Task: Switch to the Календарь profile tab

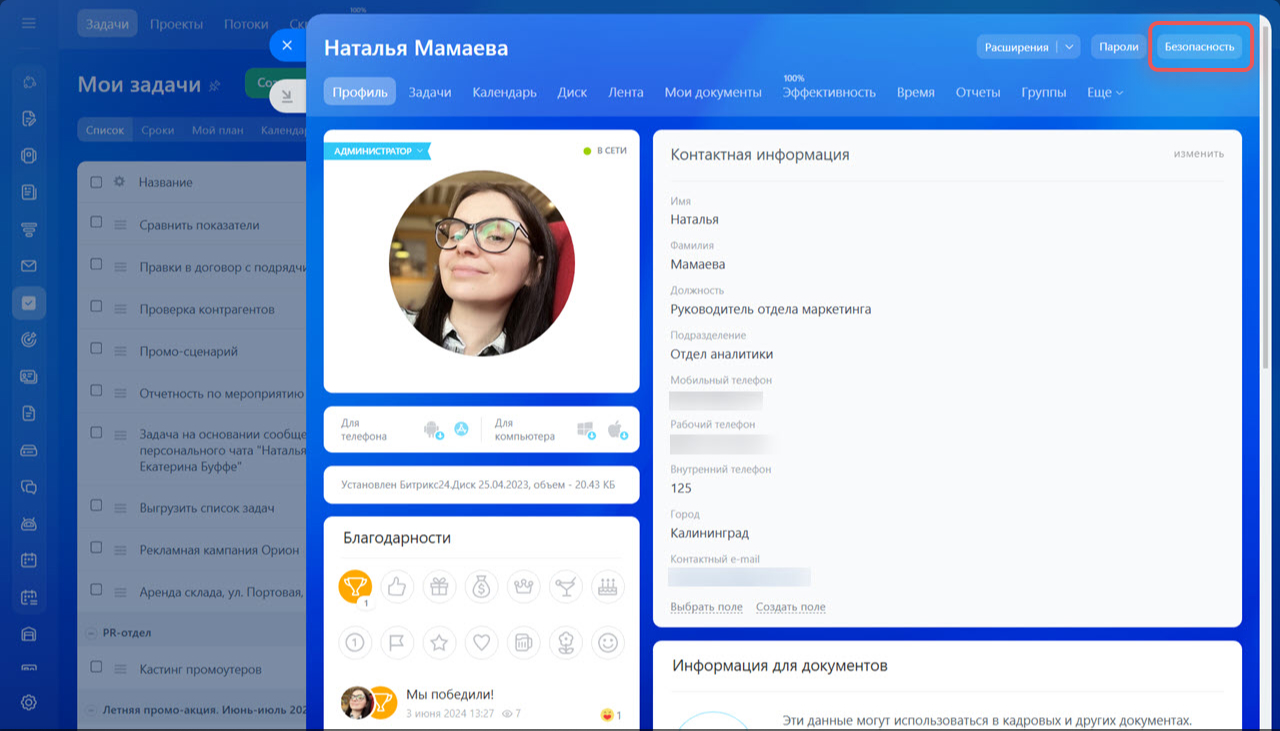Action: (x=504, y=92)
